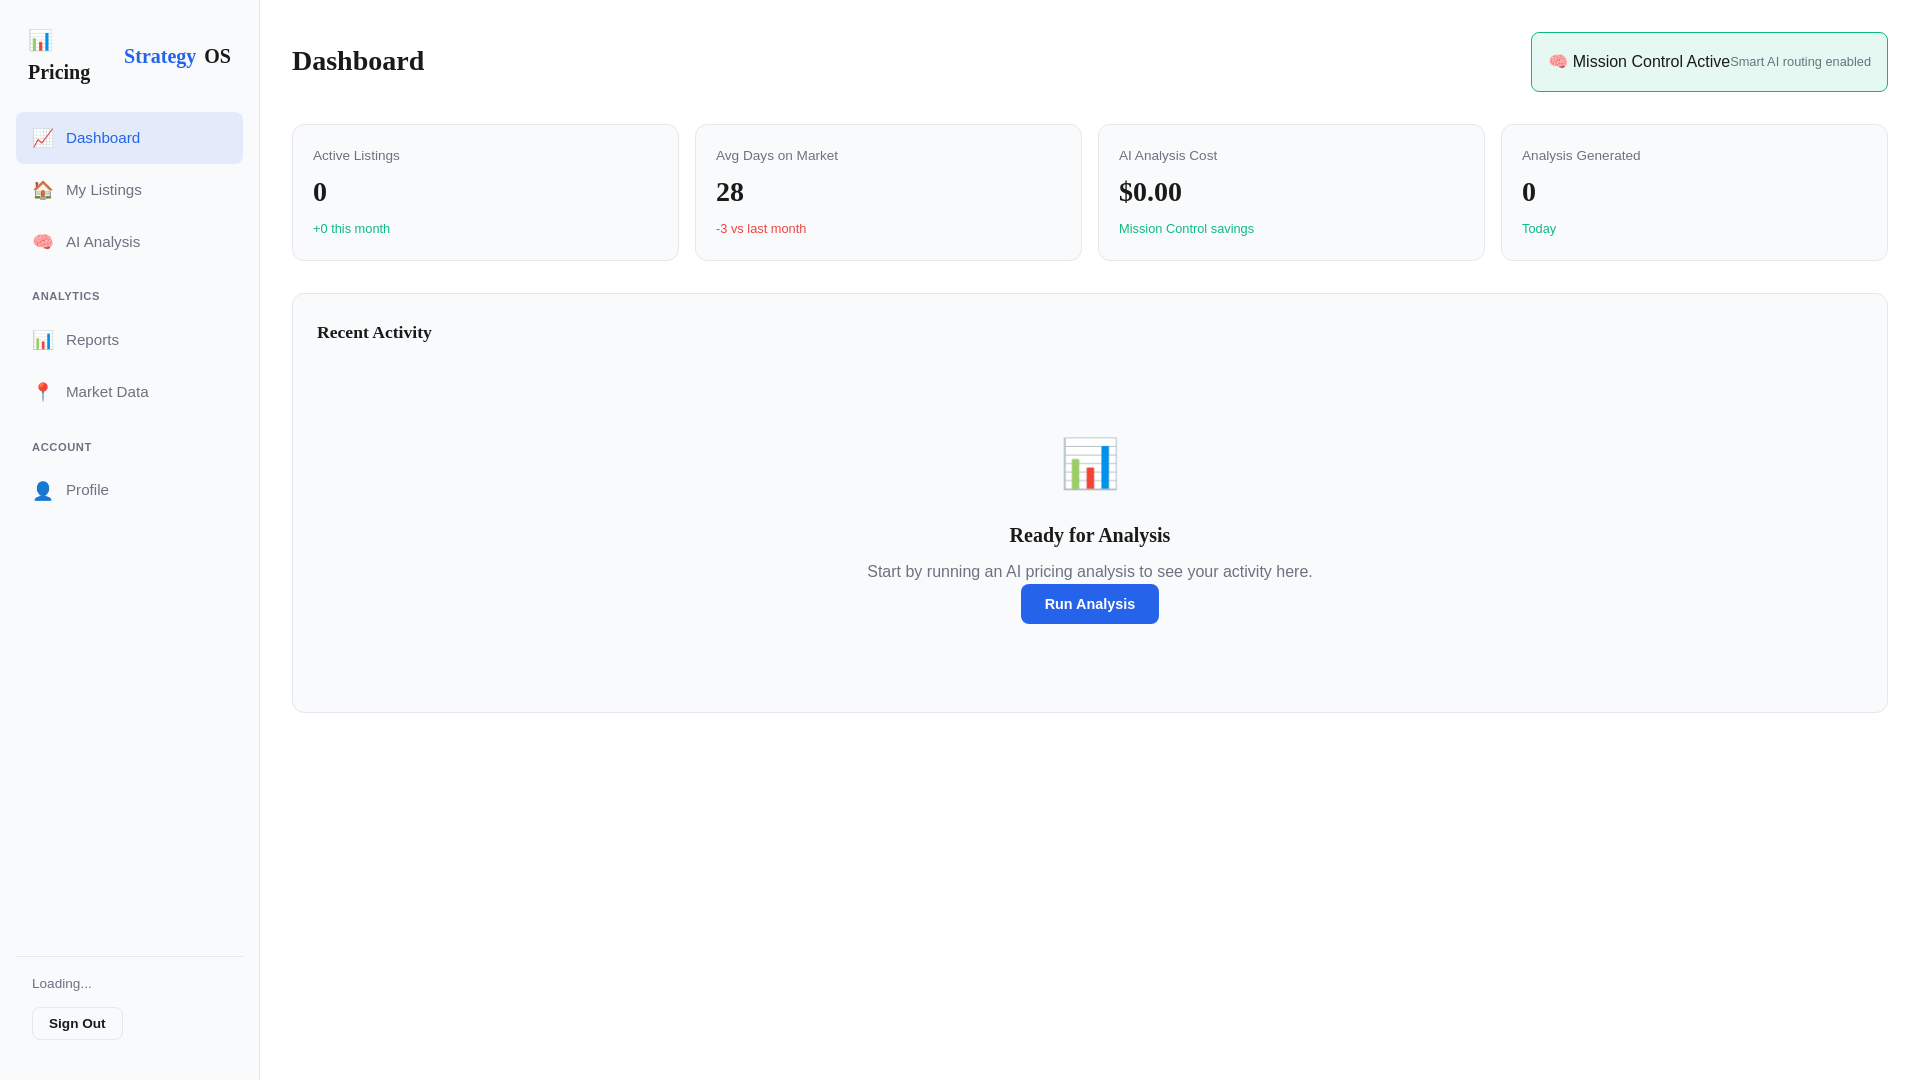The height and width of the screenshot is (1080, 1920).
Task: Click the Dashboard page title
Action: [358, 61]
